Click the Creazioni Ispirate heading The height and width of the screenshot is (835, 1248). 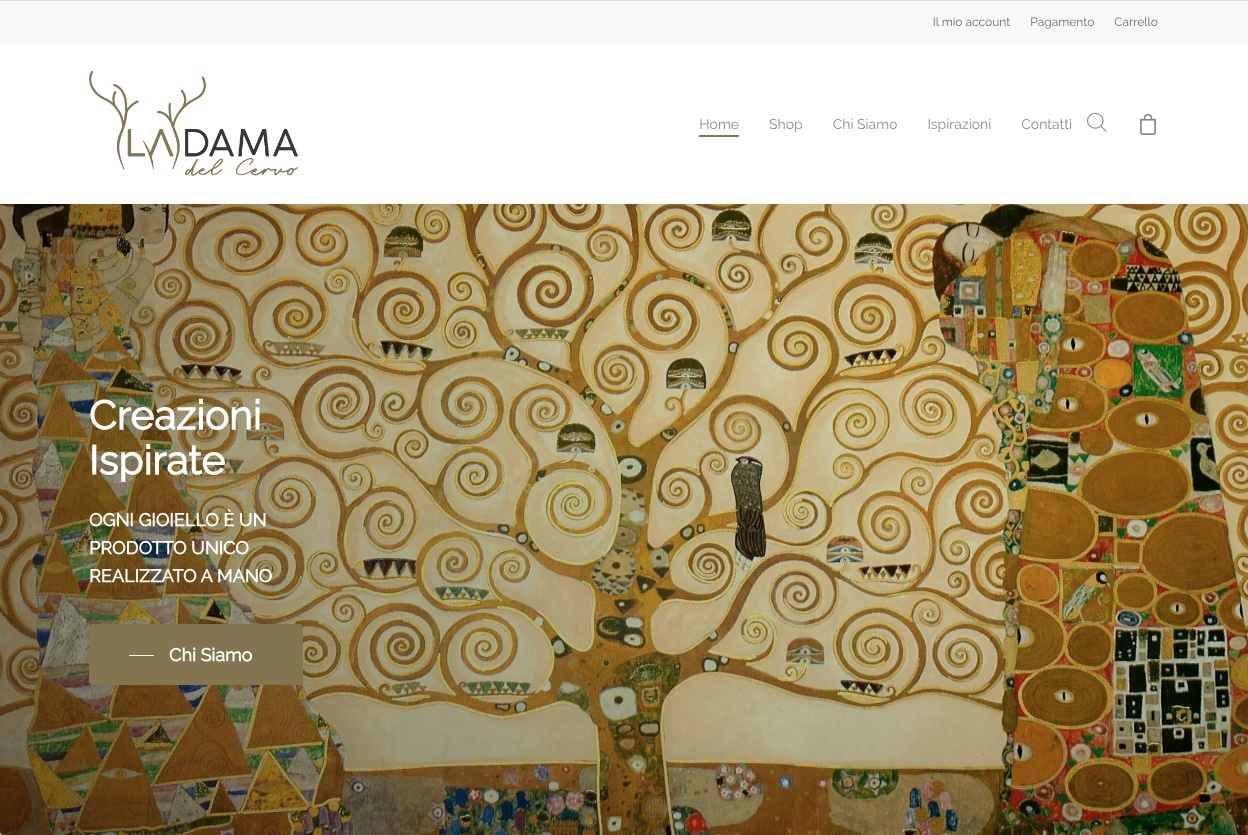pos(175,438)
